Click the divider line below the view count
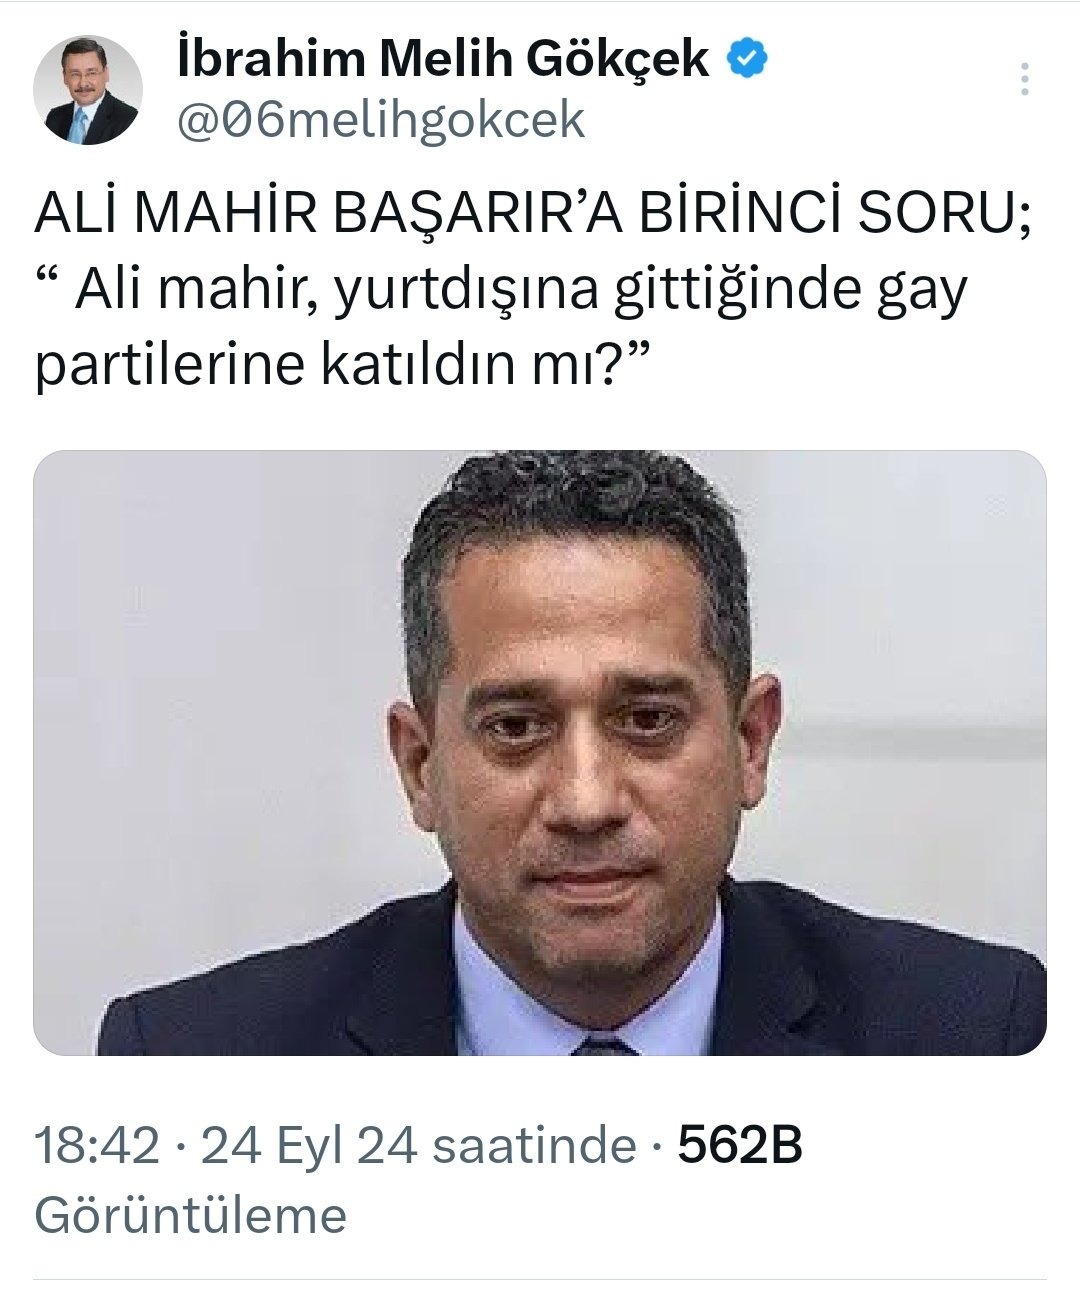This screenshot has width=1080, height=1298. pyautogui.click(x=540, y=1279)
